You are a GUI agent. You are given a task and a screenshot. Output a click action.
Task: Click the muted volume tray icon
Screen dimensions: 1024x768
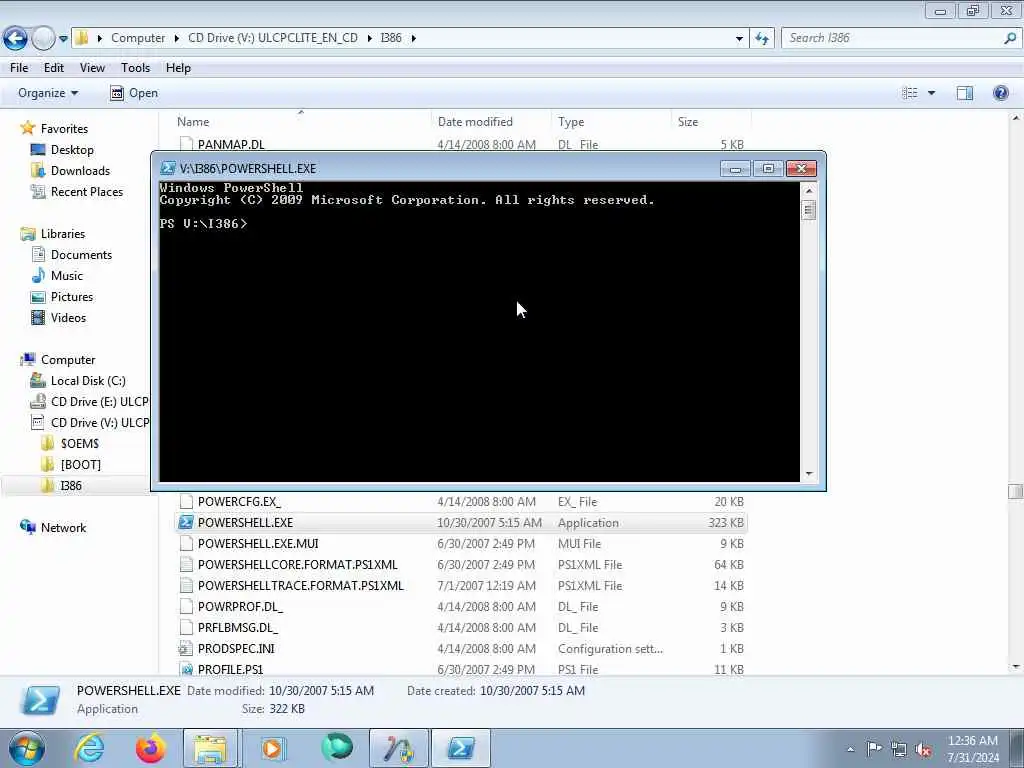[923, 750]
